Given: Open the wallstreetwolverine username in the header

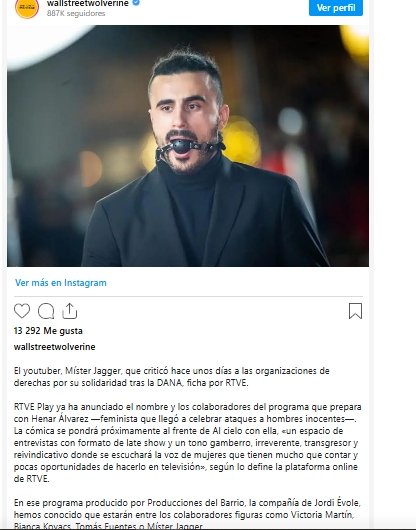Looking at the screenshot, I should point(88,3).
